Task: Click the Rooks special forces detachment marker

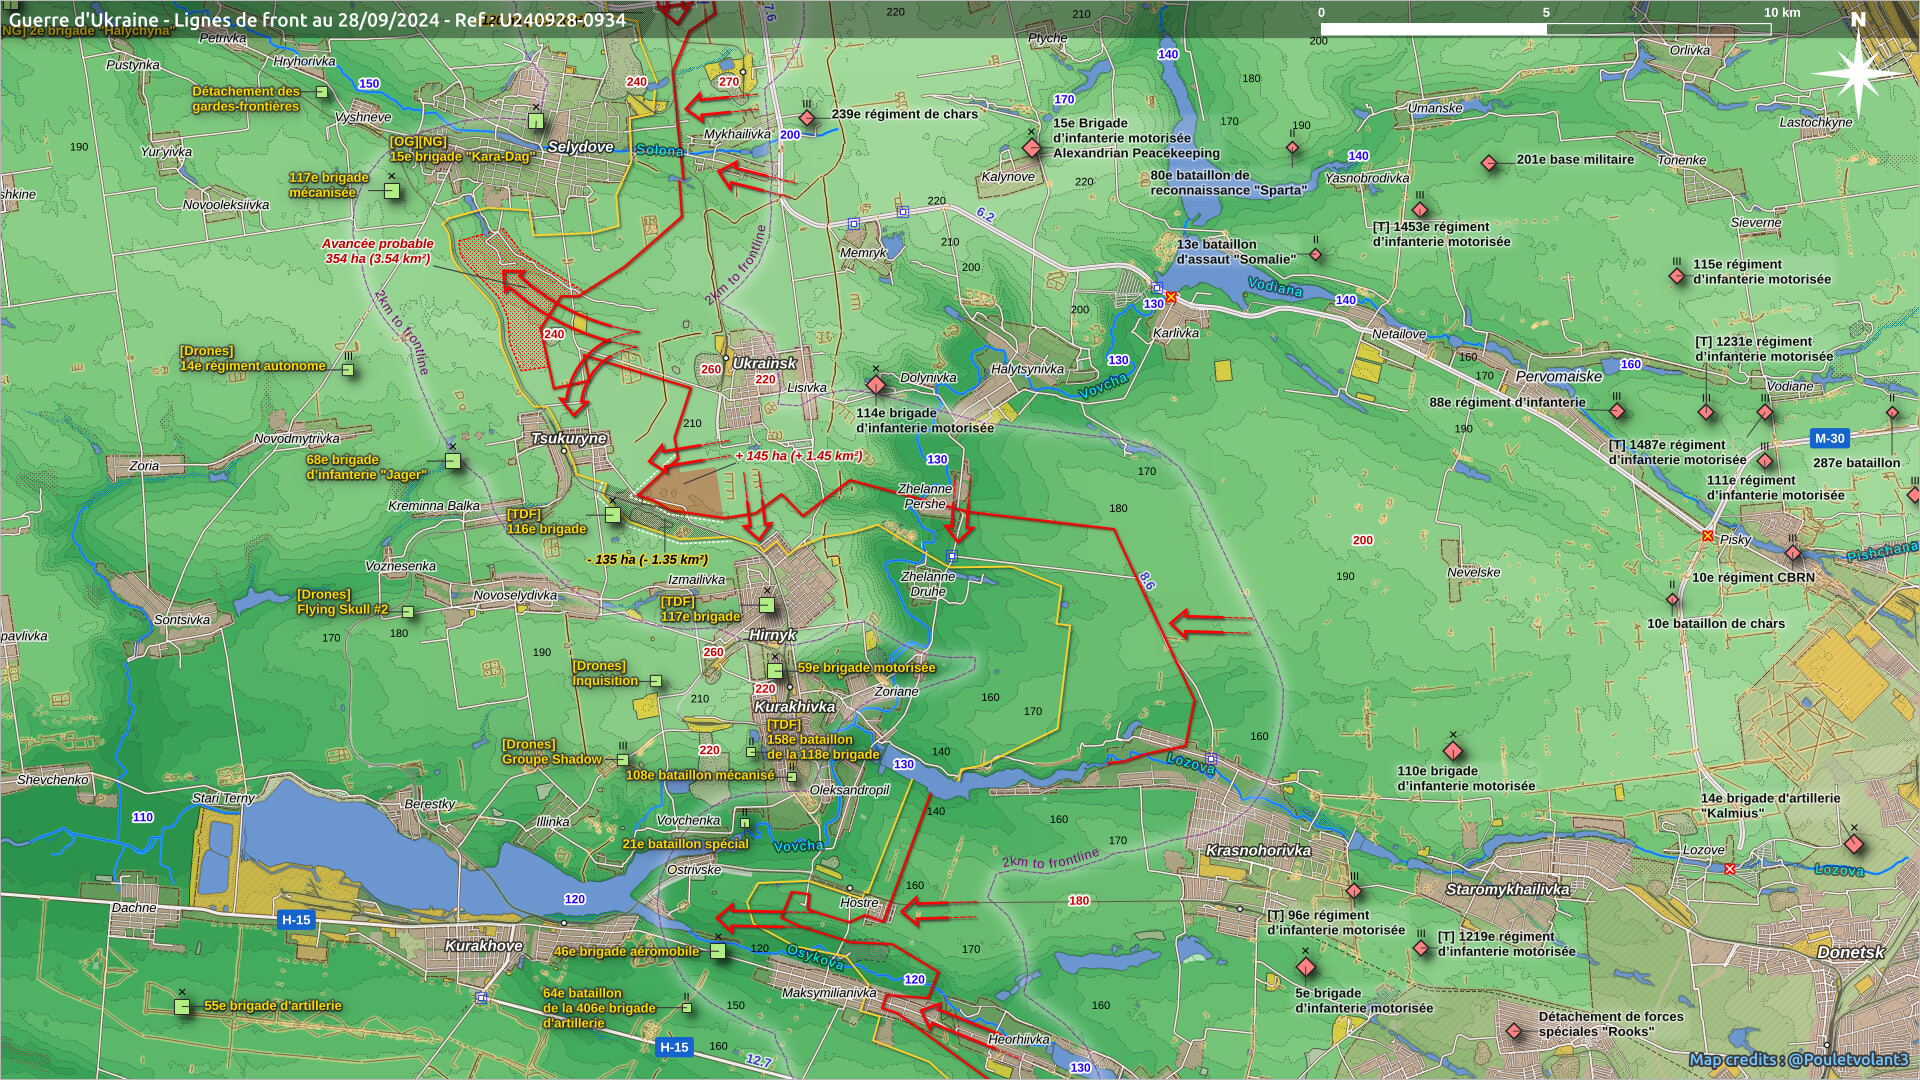Action: 1513,1031
